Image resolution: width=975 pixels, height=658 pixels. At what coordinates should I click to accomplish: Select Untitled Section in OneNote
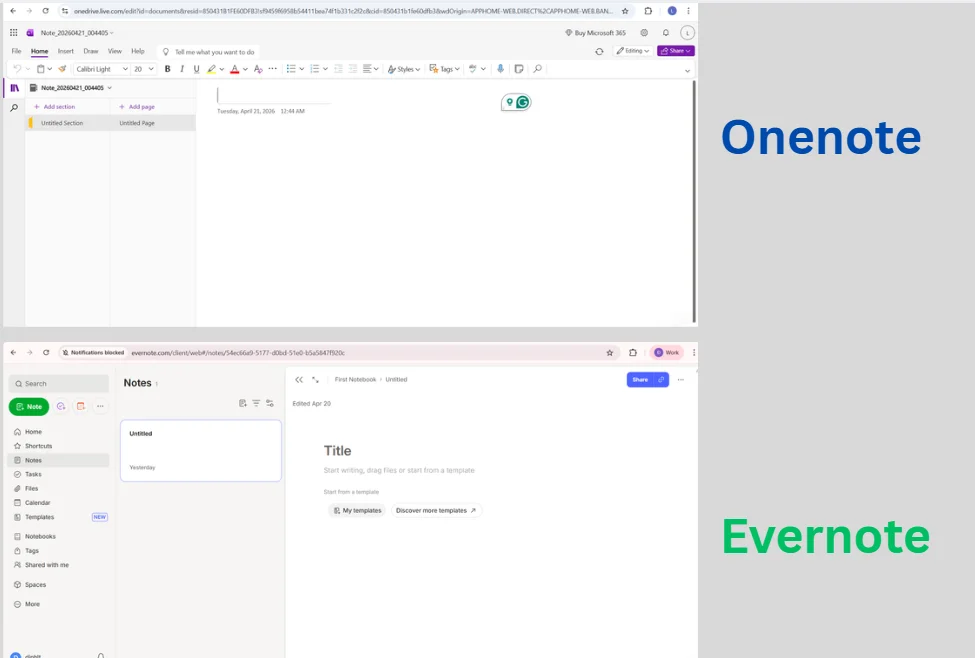(x=68, y=123)
